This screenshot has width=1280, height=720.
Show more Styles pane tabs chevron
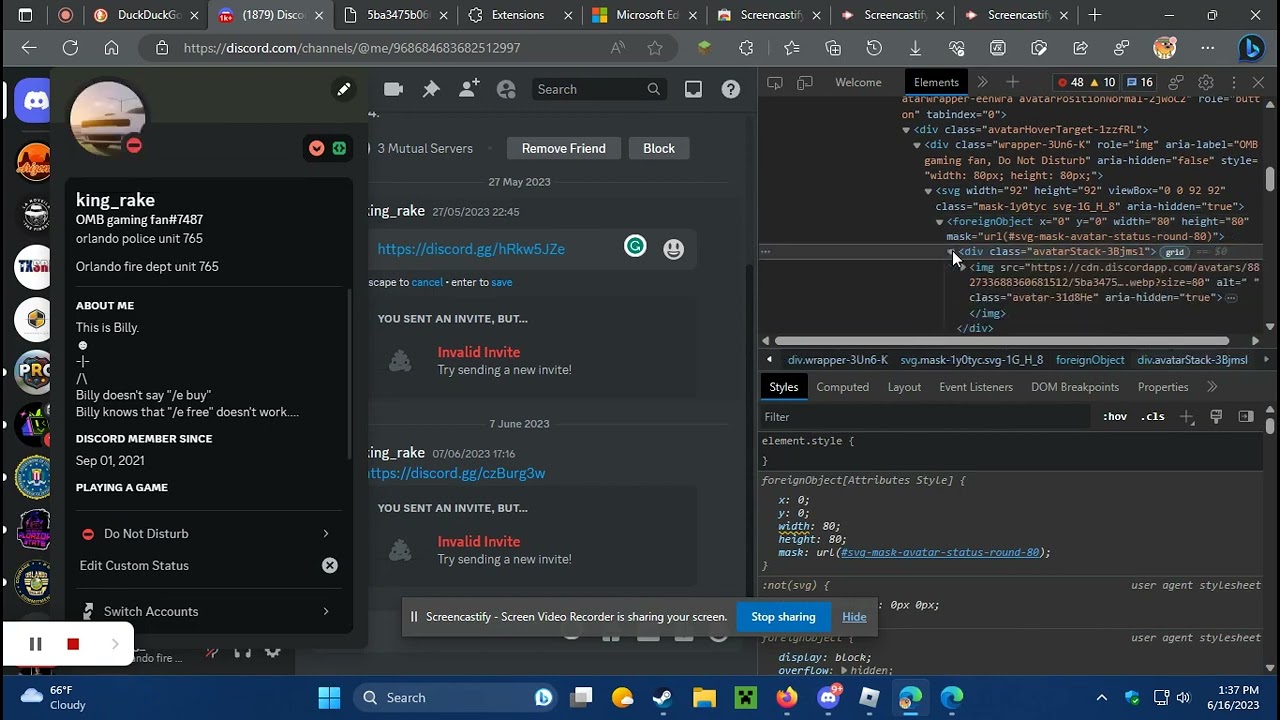1212,387
